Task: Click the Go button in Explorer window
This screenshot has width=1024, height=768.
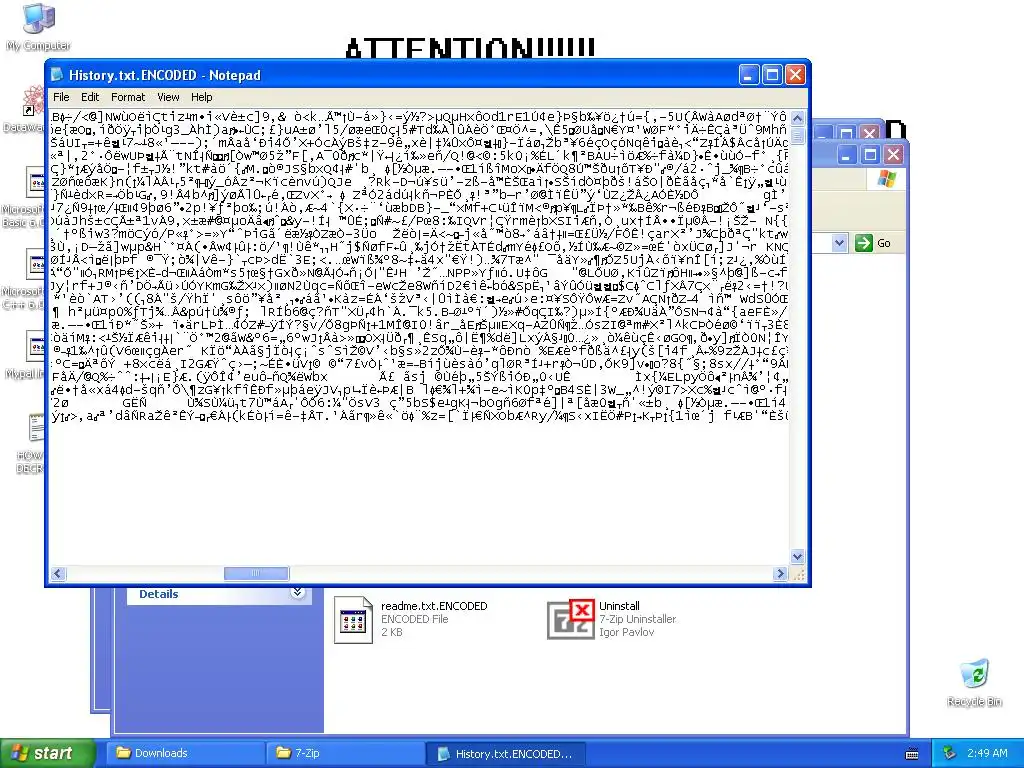Action: point(874,243)
